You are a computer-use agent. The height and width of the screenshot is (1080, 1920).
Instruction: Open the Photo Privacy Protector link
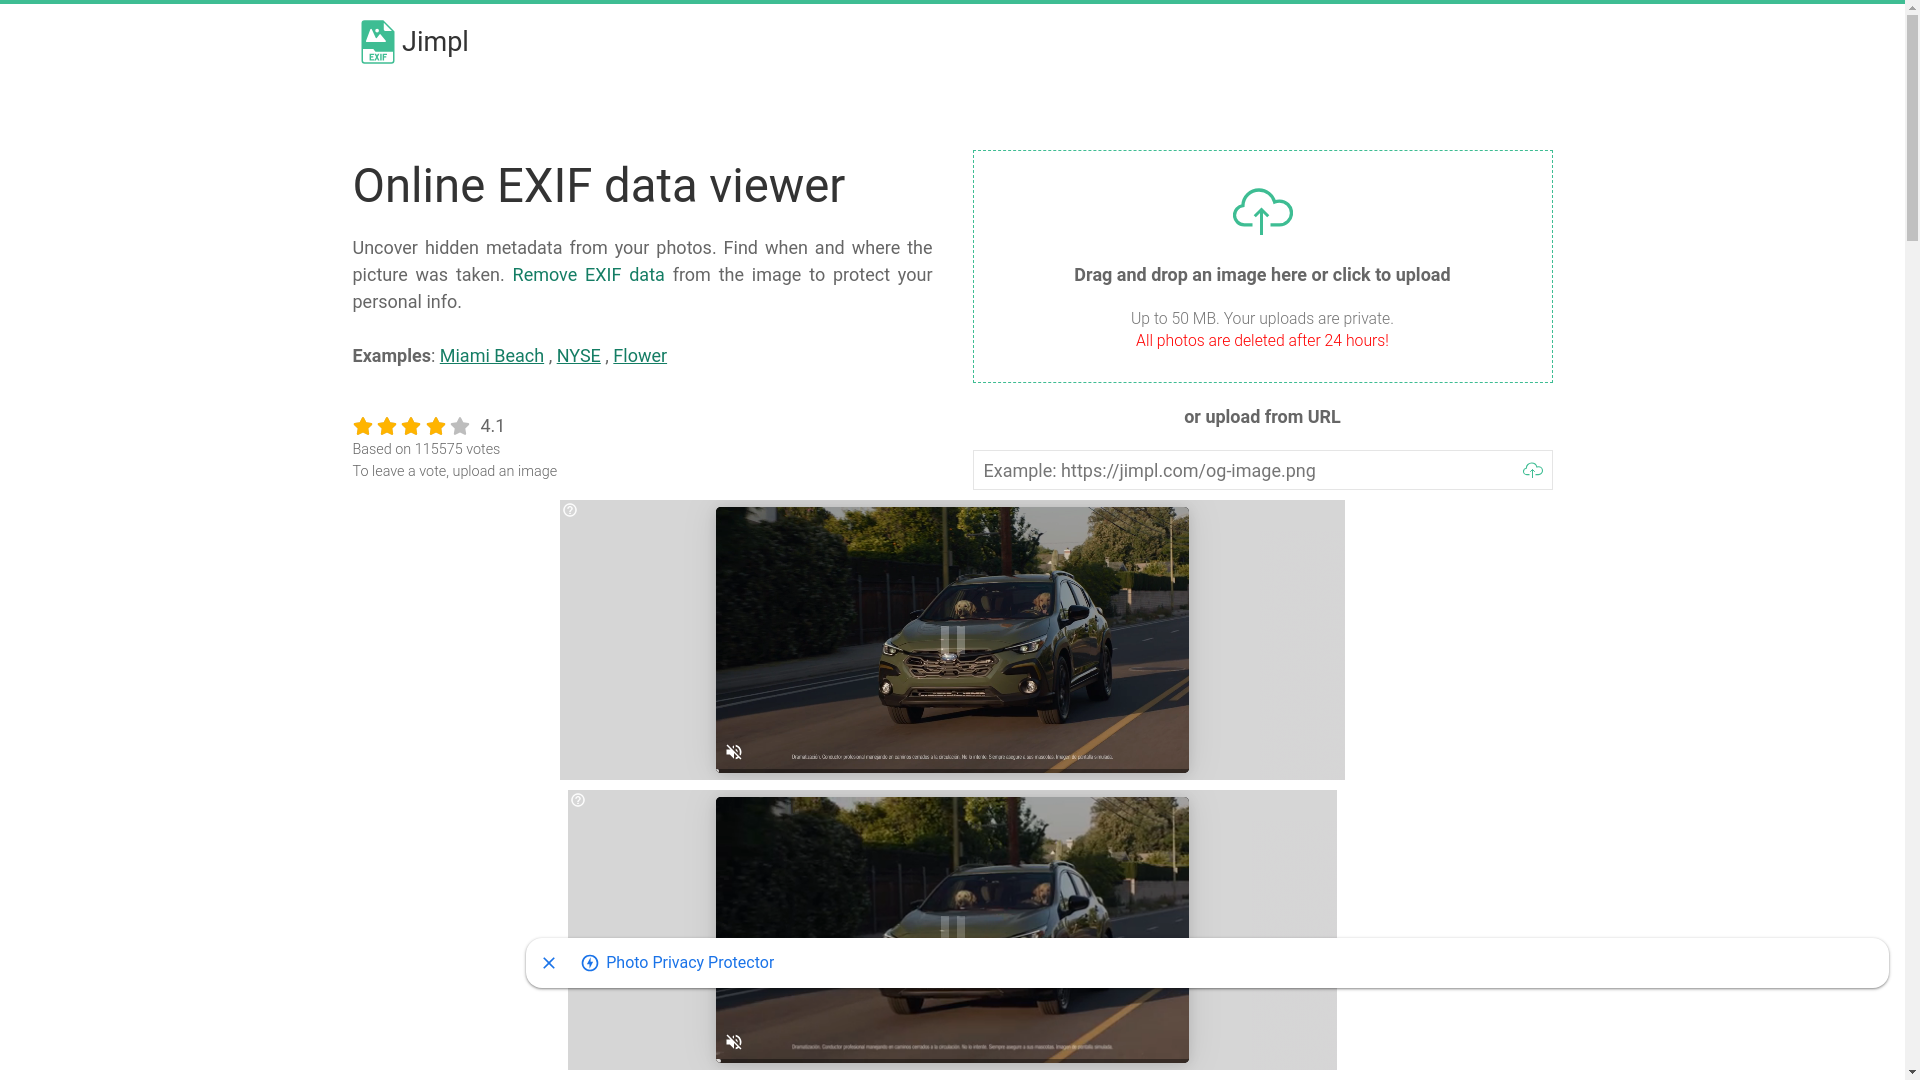pos(690,963)
